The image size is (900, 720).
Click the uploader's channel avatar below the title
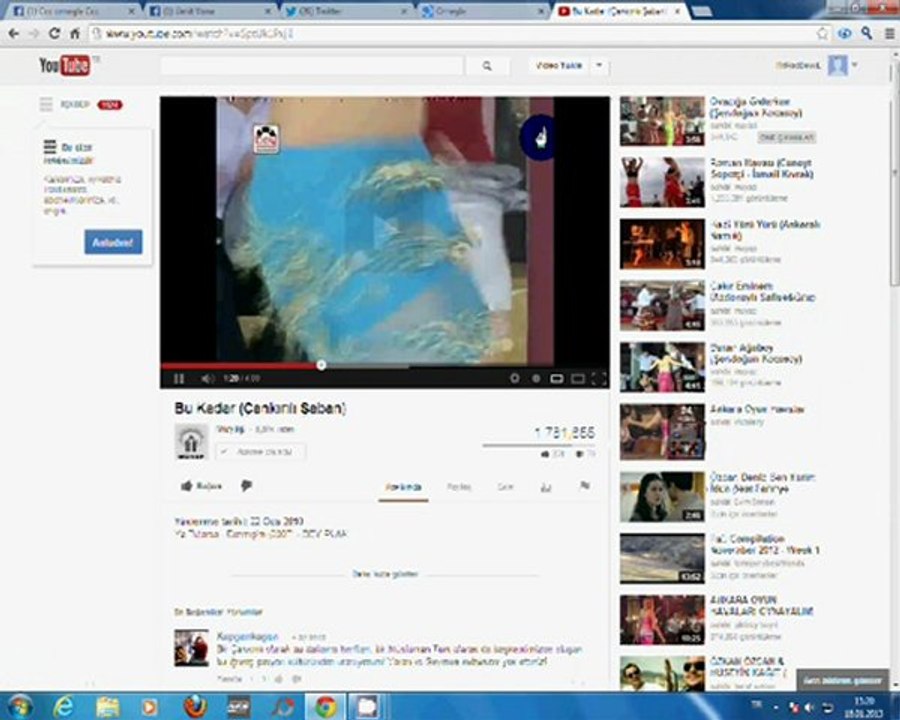tap(191, 442)
